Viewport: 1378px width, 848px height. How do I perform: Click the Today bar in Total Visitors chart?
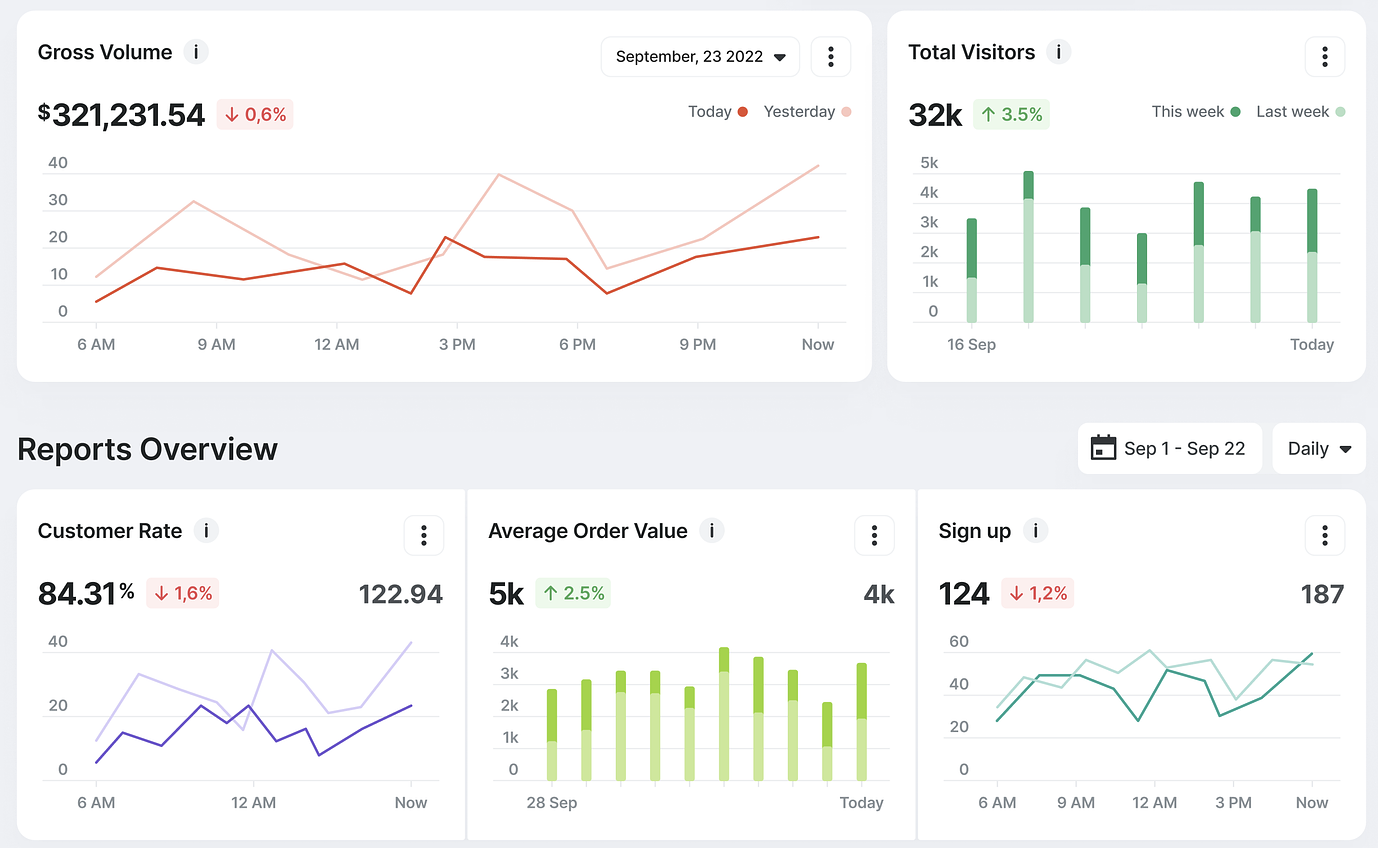coord(1312,256)
